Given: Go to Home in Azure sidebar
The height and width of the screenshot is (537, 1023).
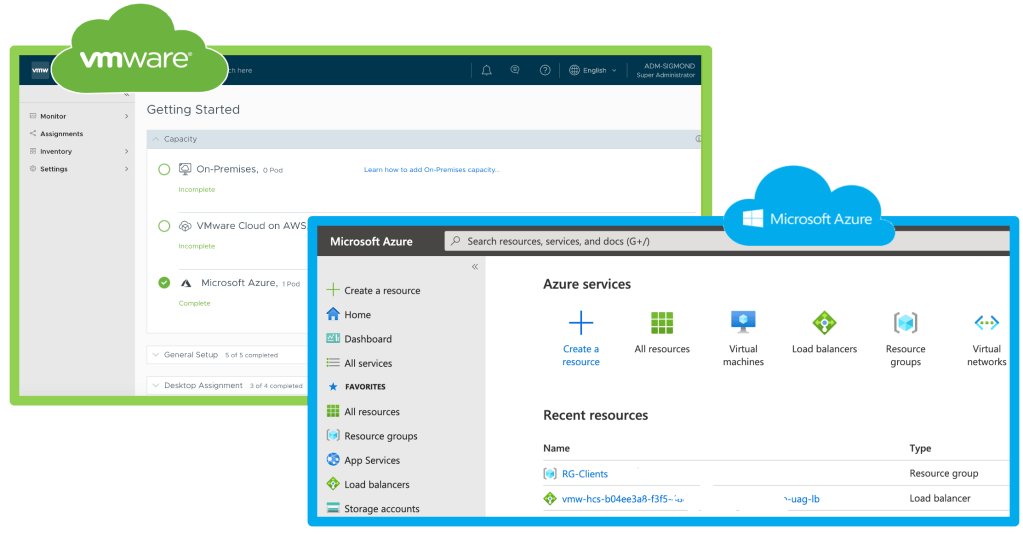Looking at the screenshot, I should click(358, 315).
